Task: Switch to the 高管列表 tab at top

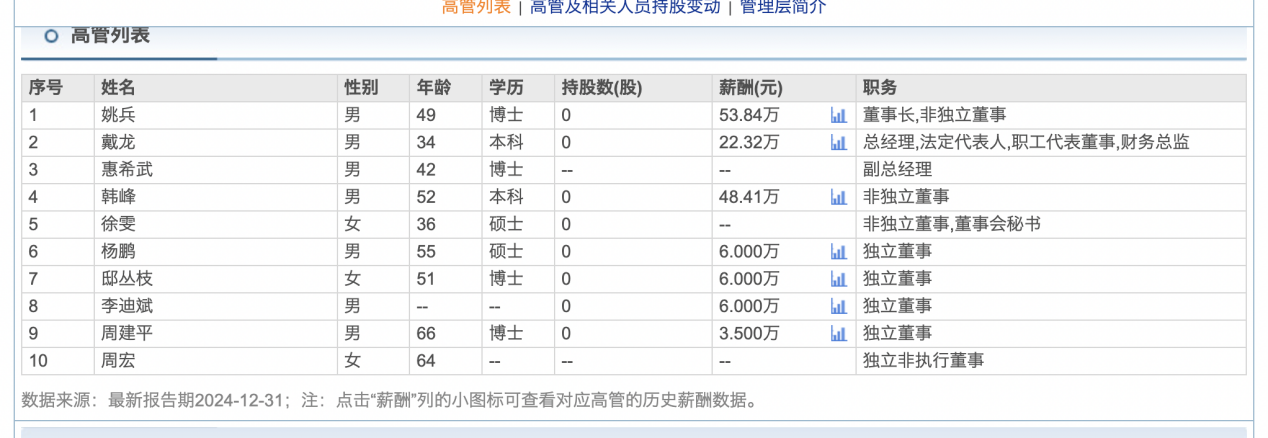Action: coord(476,7)
